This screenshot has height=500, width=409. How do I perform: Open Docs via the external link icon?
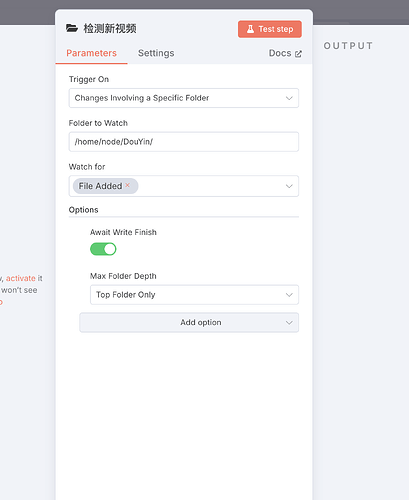click(298, 54)
